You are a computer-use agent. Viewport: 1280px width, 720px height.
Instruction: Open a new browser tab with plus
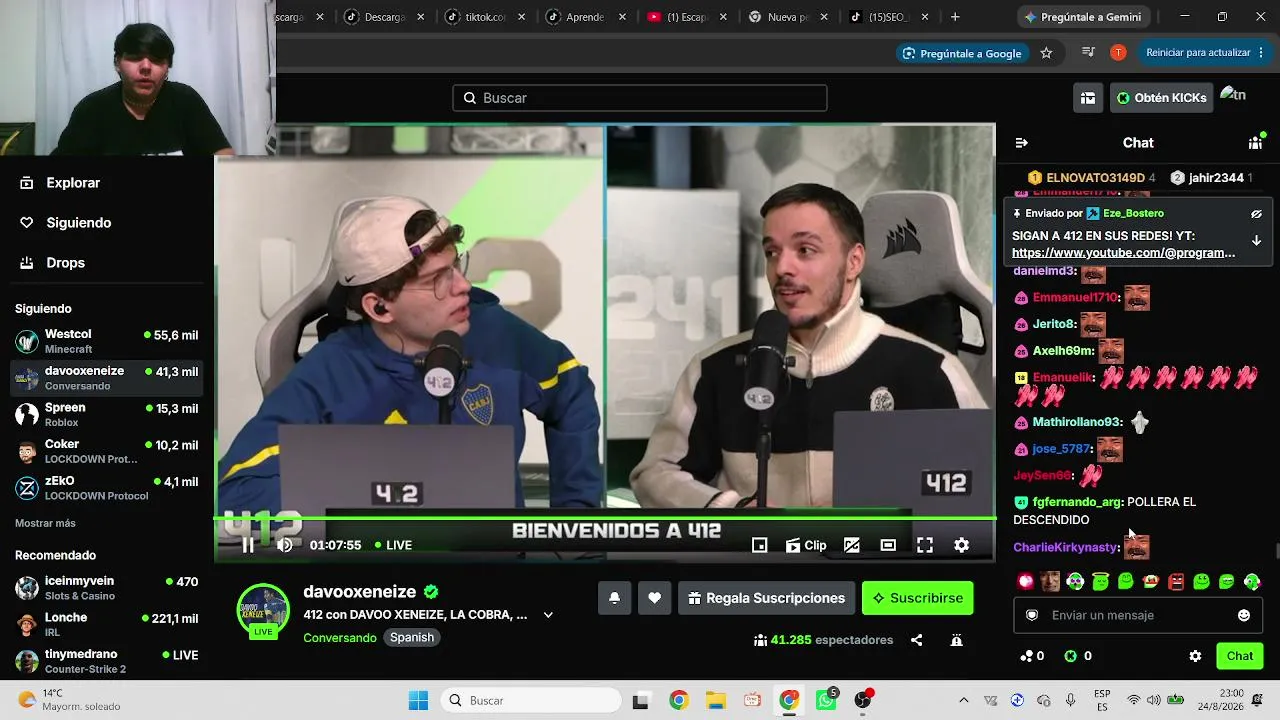coord(955,17)
